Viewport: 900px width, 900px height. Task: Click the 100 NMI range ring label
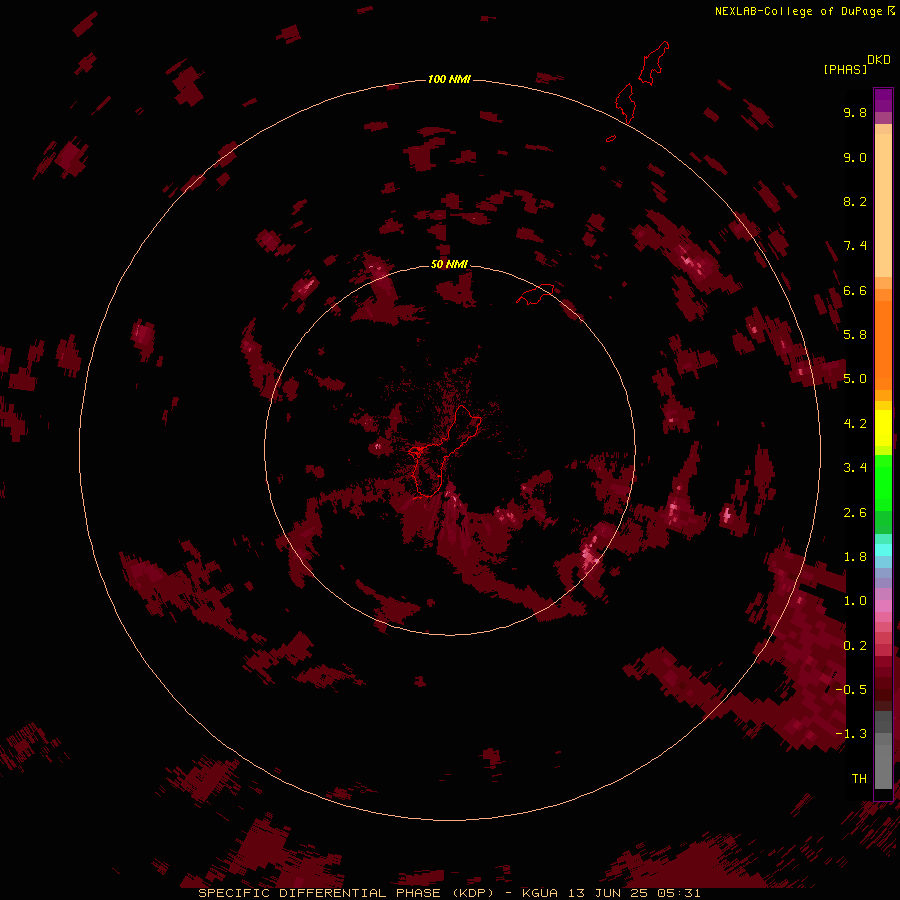449,79
